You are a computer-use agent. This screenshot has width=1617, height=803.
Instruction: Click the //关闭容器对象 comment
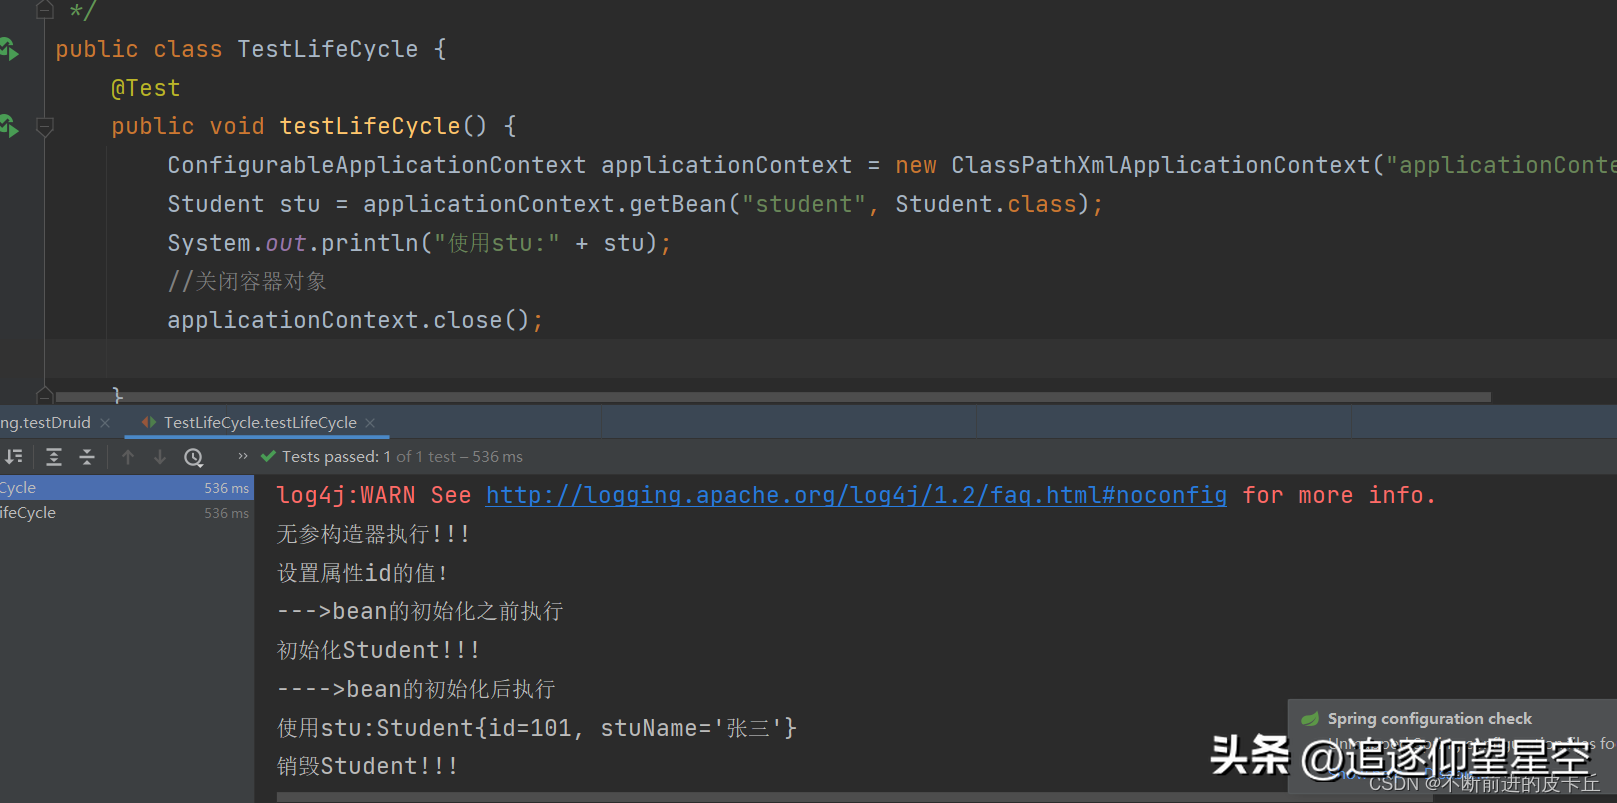(247, 282)
